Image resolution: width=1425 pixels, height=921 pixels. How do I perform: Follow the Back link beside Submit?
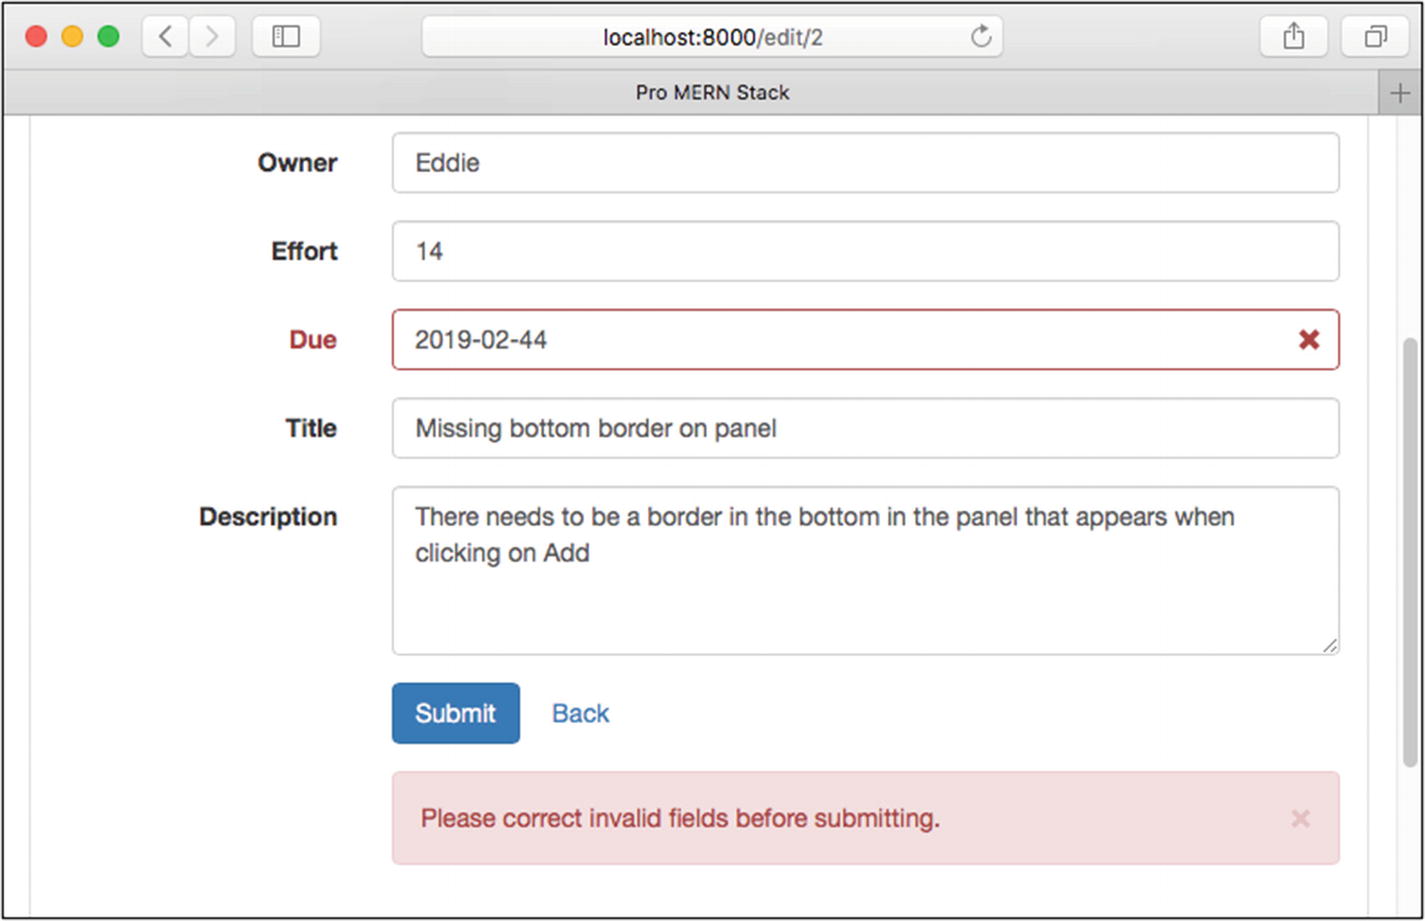pyautogui.click(x=580, y=713)
